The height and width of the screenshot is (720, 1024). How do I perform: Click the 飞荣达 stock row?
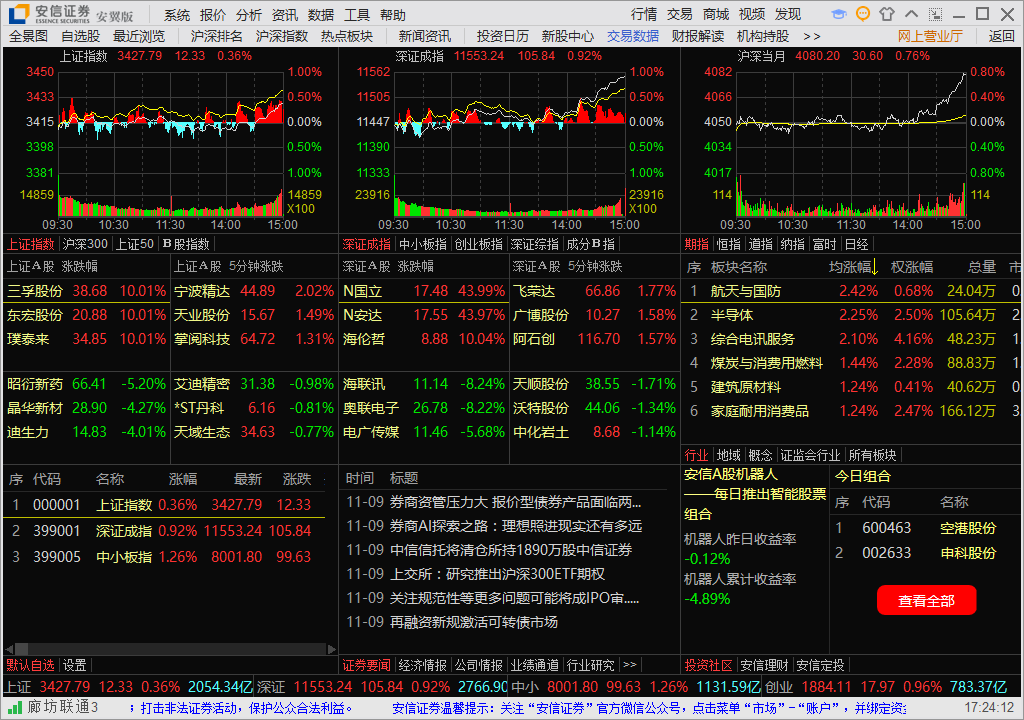[594, 291]
